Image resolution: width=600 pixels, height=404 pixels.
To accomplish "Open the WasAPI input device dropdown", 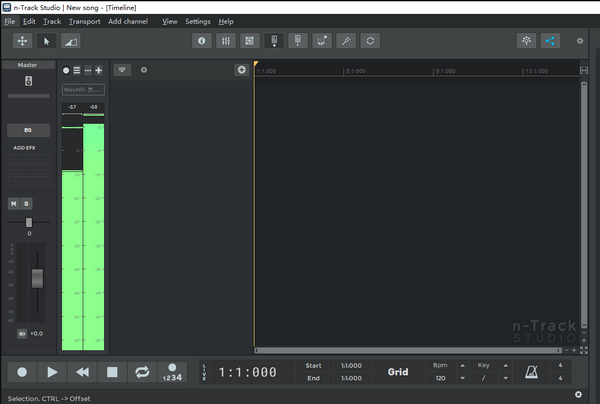I will pos(83,89).
